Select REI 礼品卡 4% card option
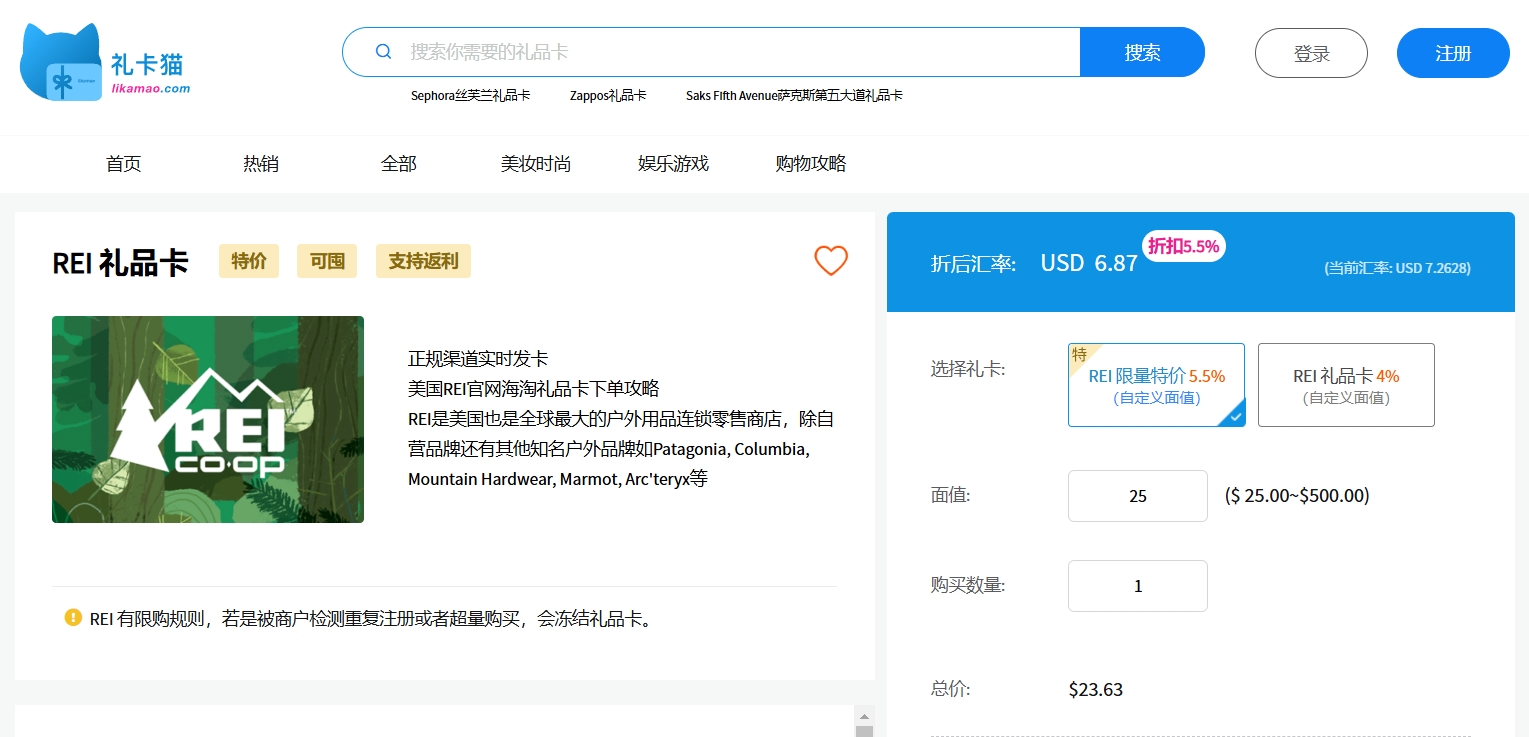Image resolution: width=1529 pixels, height=737 pixels. pyautogui.click(x=1346, y=385)
